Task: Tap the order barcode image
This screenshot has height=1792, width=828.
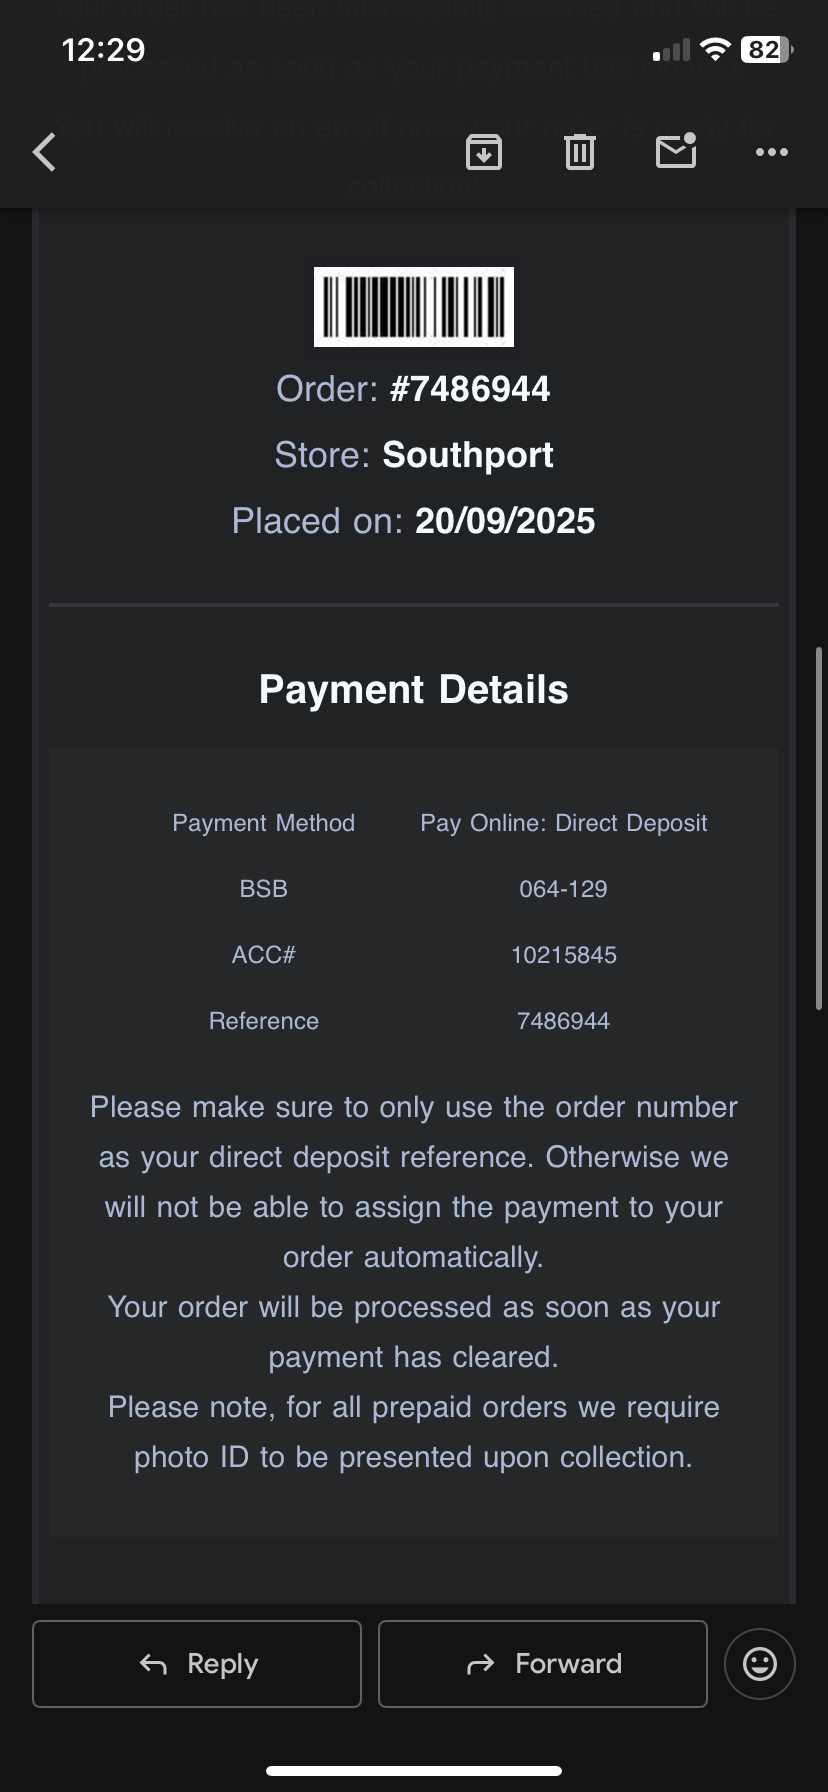Action: coord(413,307)
